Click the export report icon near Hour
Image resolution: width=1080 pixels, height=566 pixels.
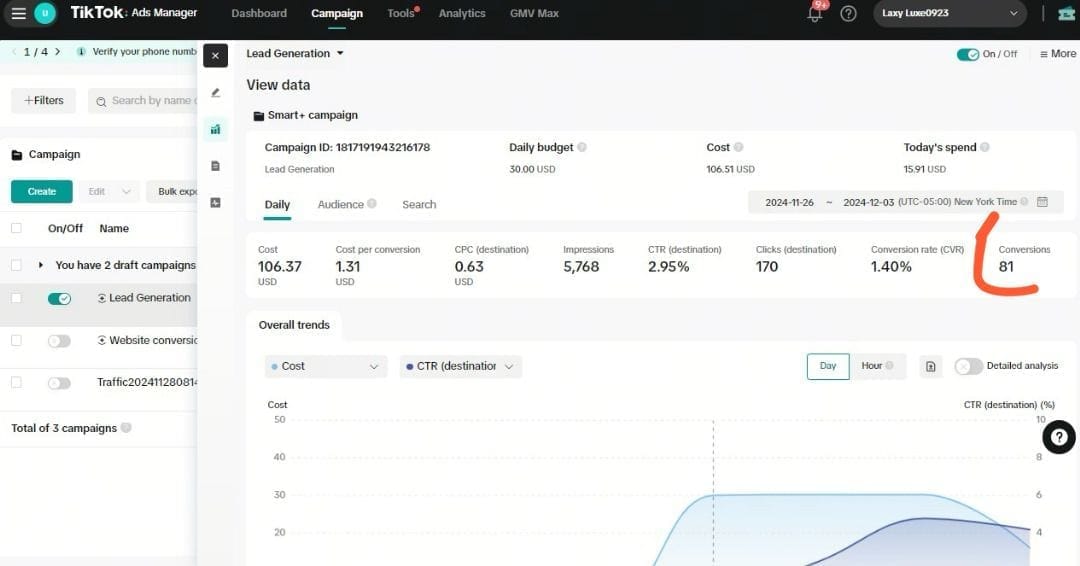[931, 366]
